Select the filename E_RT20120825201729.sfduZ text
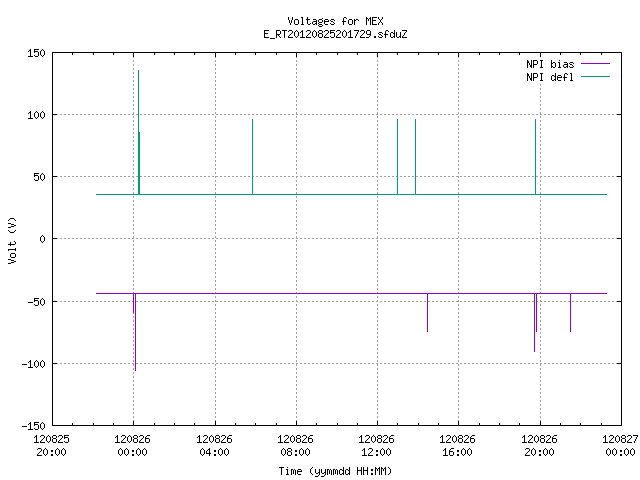The image size is (640, 480). [335, 34]
